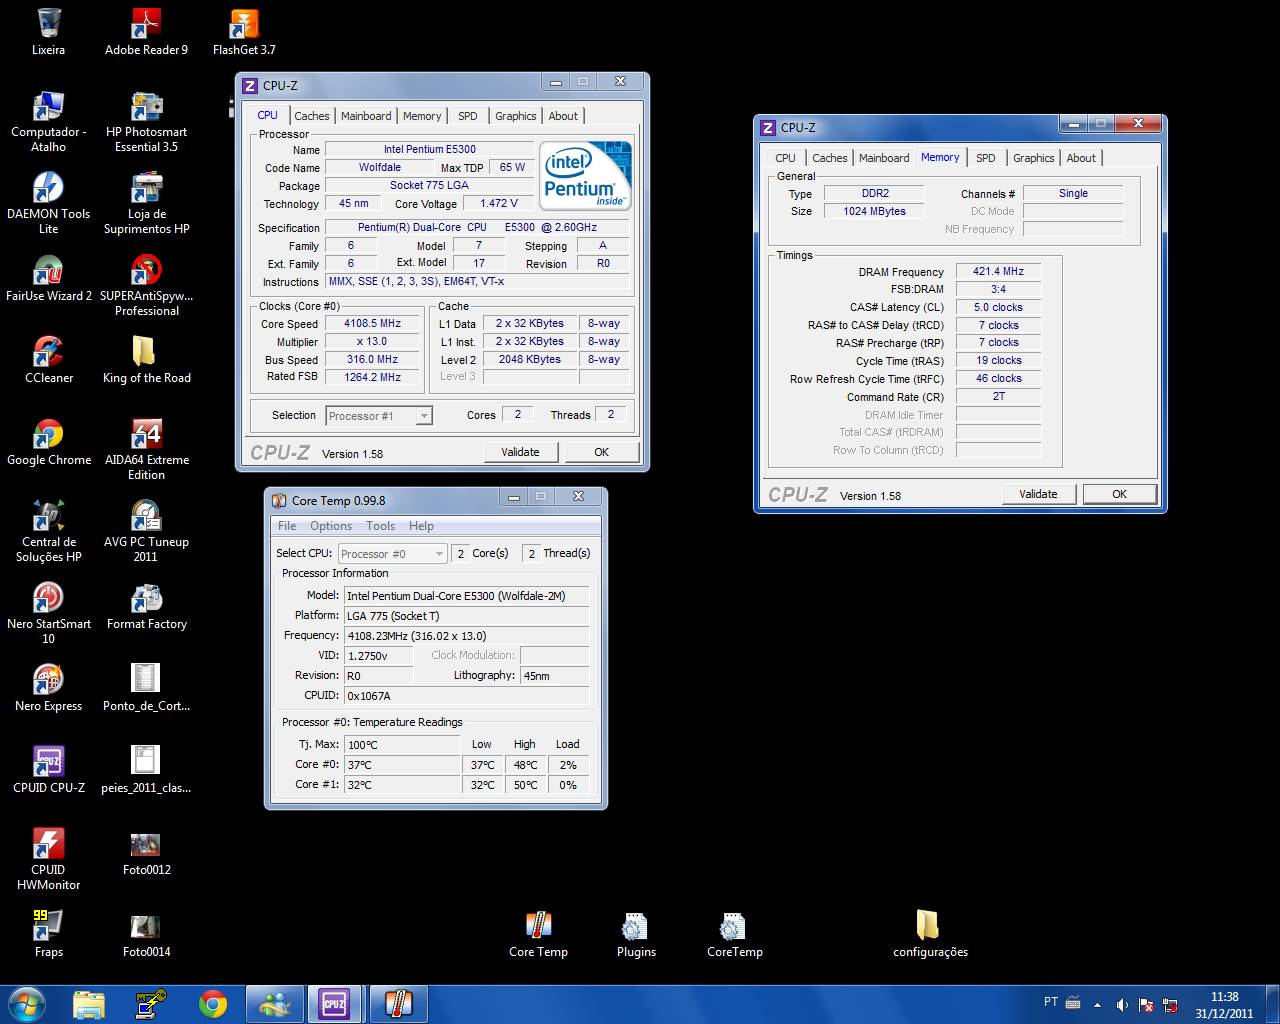Image resolution: width=1280 pixels, height=1024 pixels.
Task: Open DAEMON Tools Lite icon
Action: tap(48, 203)
